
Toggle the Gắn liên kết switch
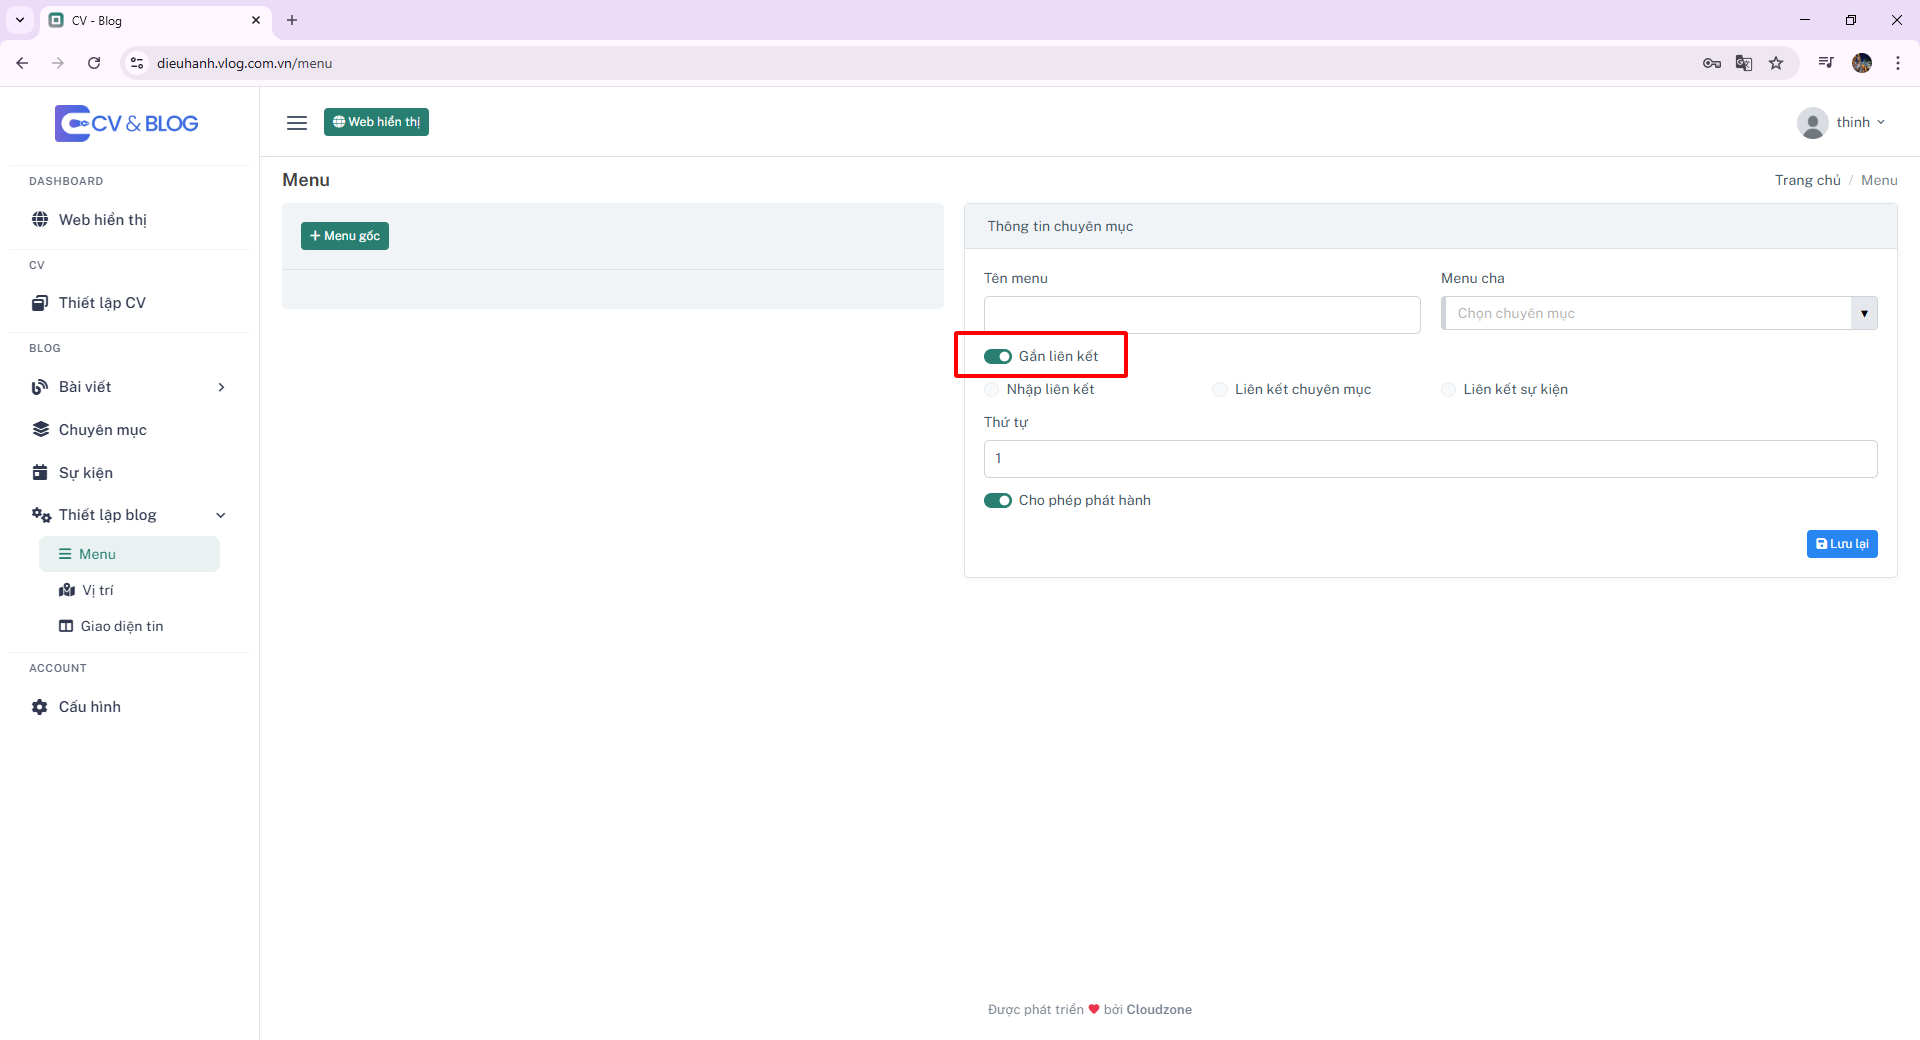point(998,357)
